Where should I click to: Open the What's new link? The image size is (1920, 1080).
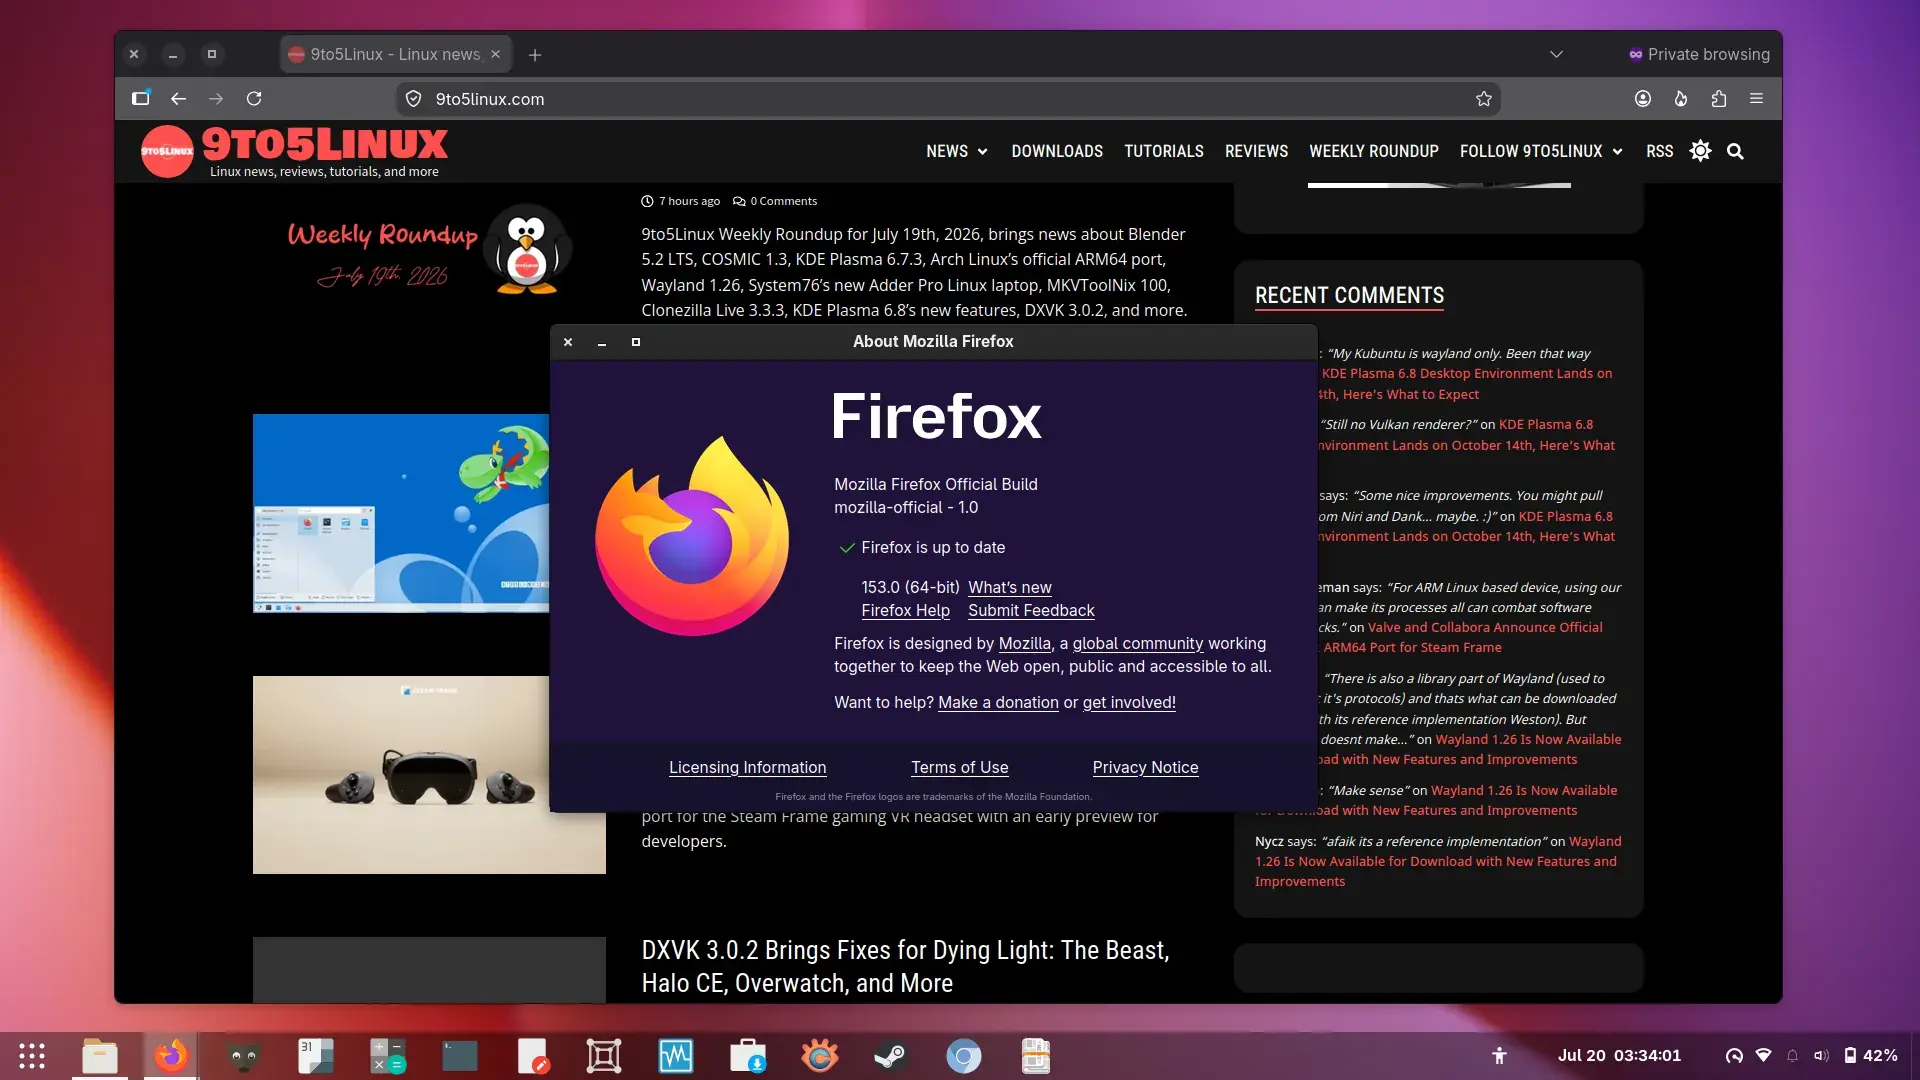(x=1009, y=587)
